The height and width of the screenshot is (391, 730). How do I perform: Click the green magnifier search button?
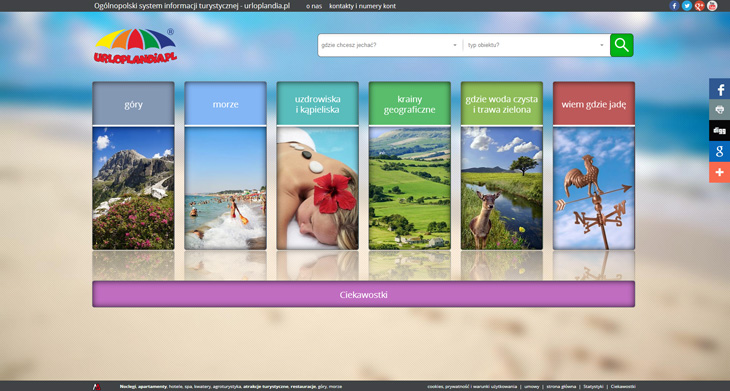(622, 45)
